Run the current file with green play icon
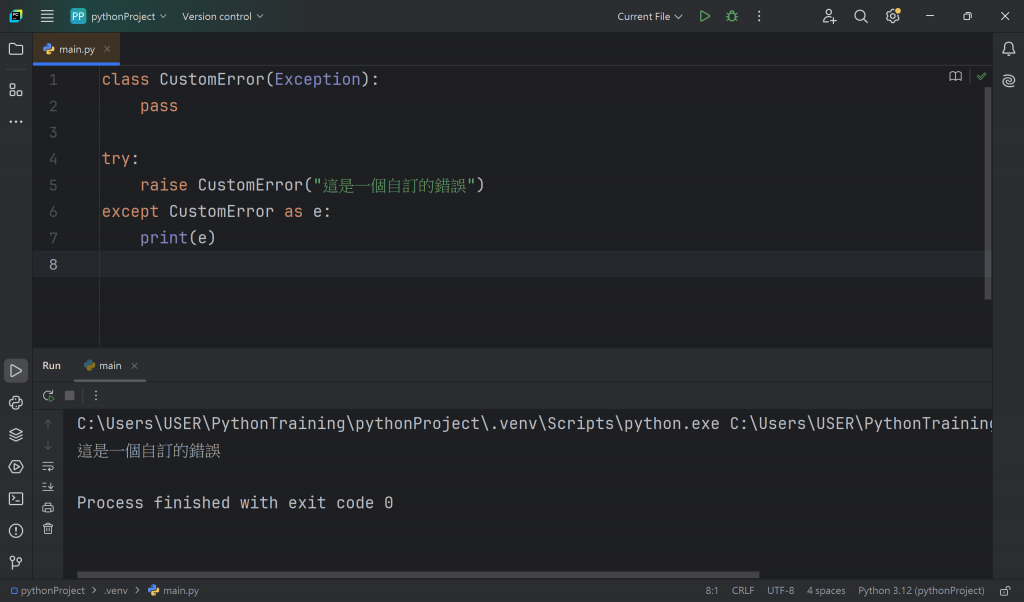 tap(705, 16)
